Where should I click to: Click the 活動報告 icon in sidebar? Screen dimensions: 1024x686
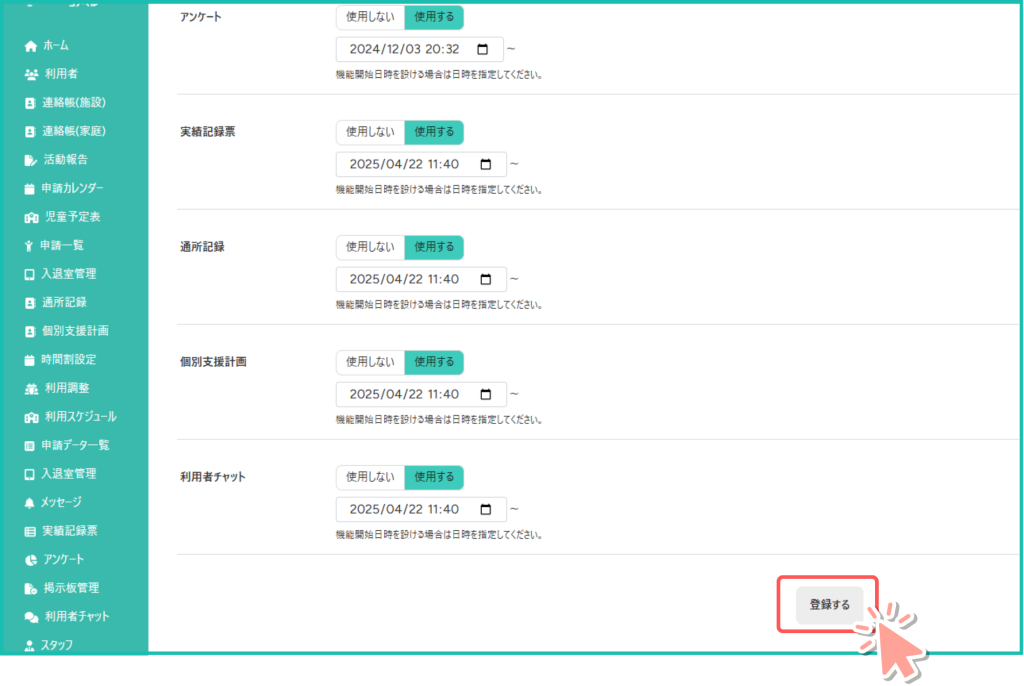point(30,160)
